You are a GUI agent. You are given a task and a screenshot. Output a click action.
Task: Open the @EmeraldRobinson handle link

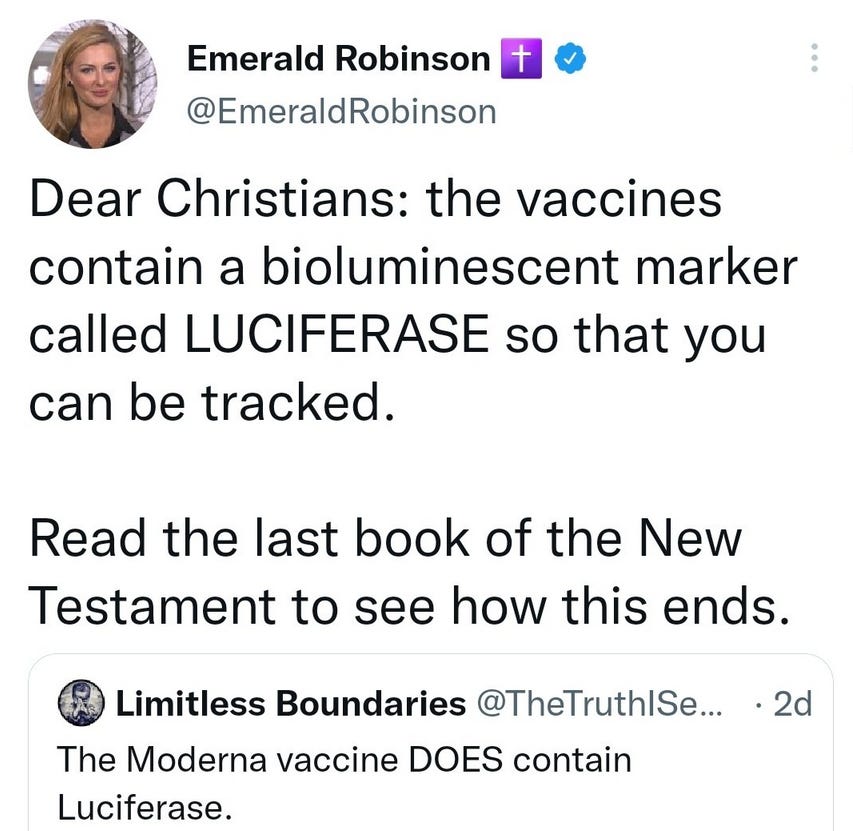tap(341, 110)
